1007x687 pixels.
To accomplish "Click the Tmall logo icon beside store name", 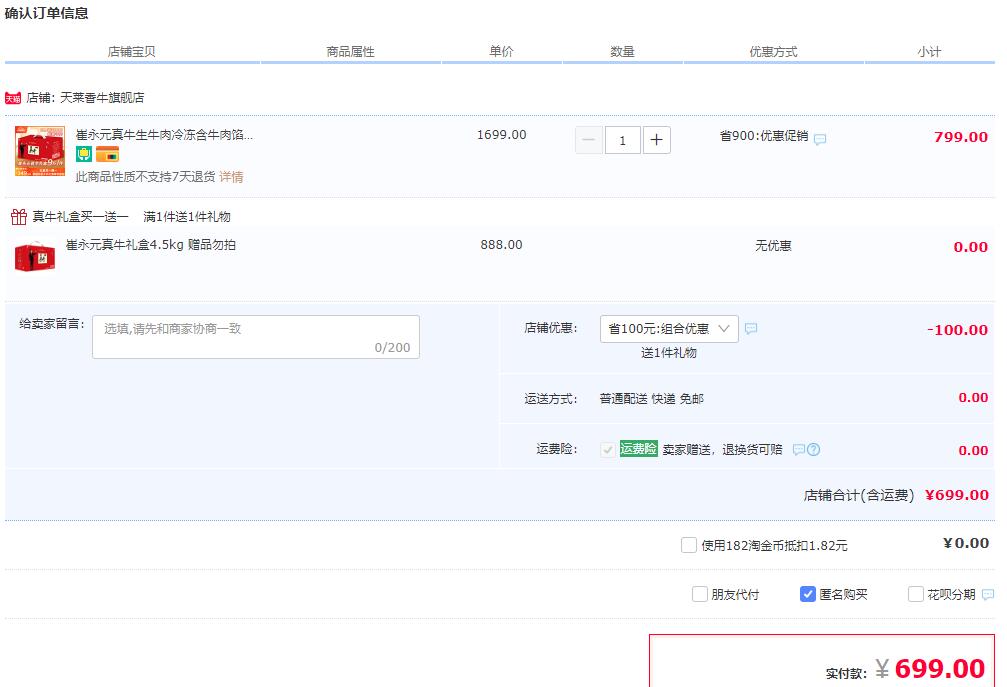I will pos(13,98).
